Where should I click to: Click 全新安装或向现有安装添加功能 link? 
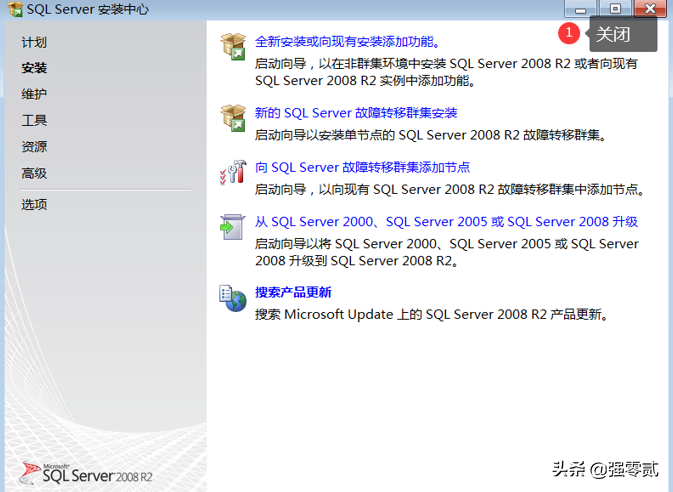click(347, 42)
